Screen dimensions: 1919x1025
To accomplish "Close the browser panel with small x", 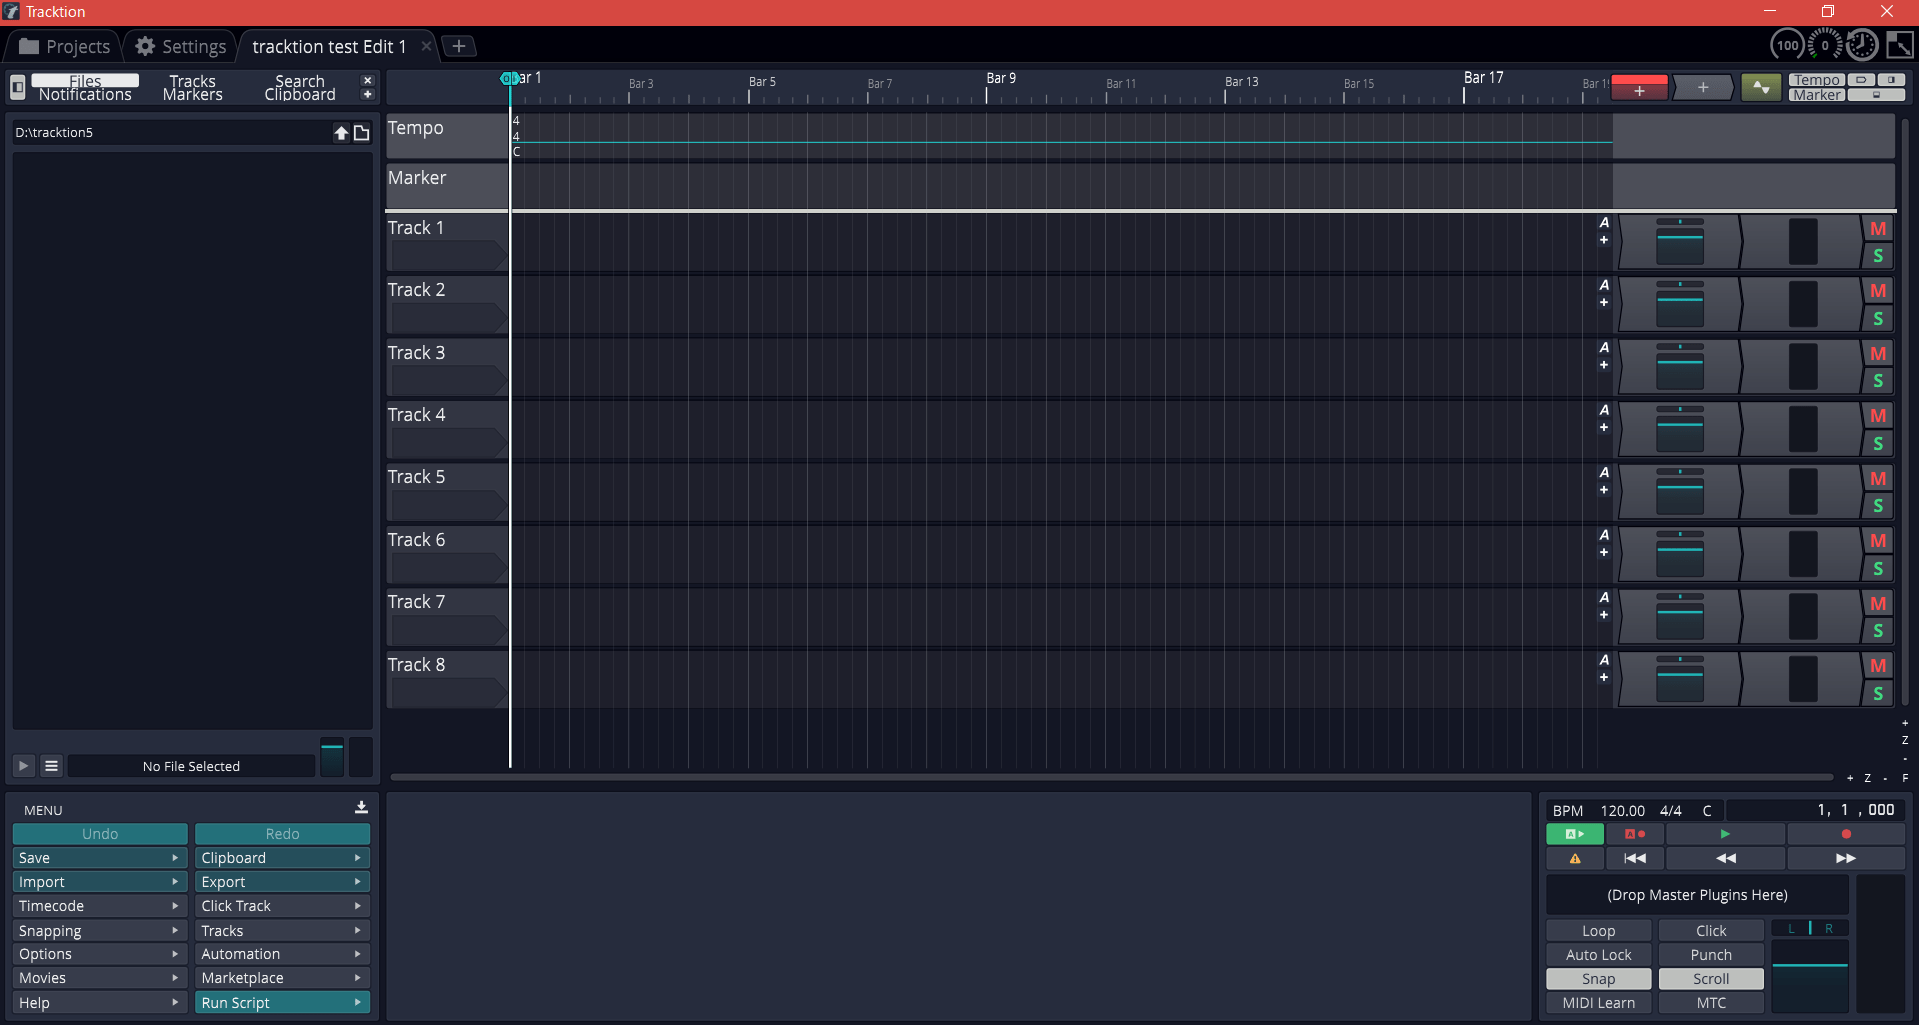I will [x=368, y=80].
